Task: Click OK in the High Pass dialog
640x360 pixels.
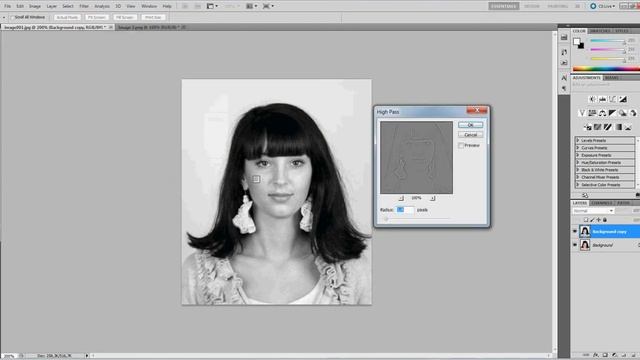Action: (470, 125)
